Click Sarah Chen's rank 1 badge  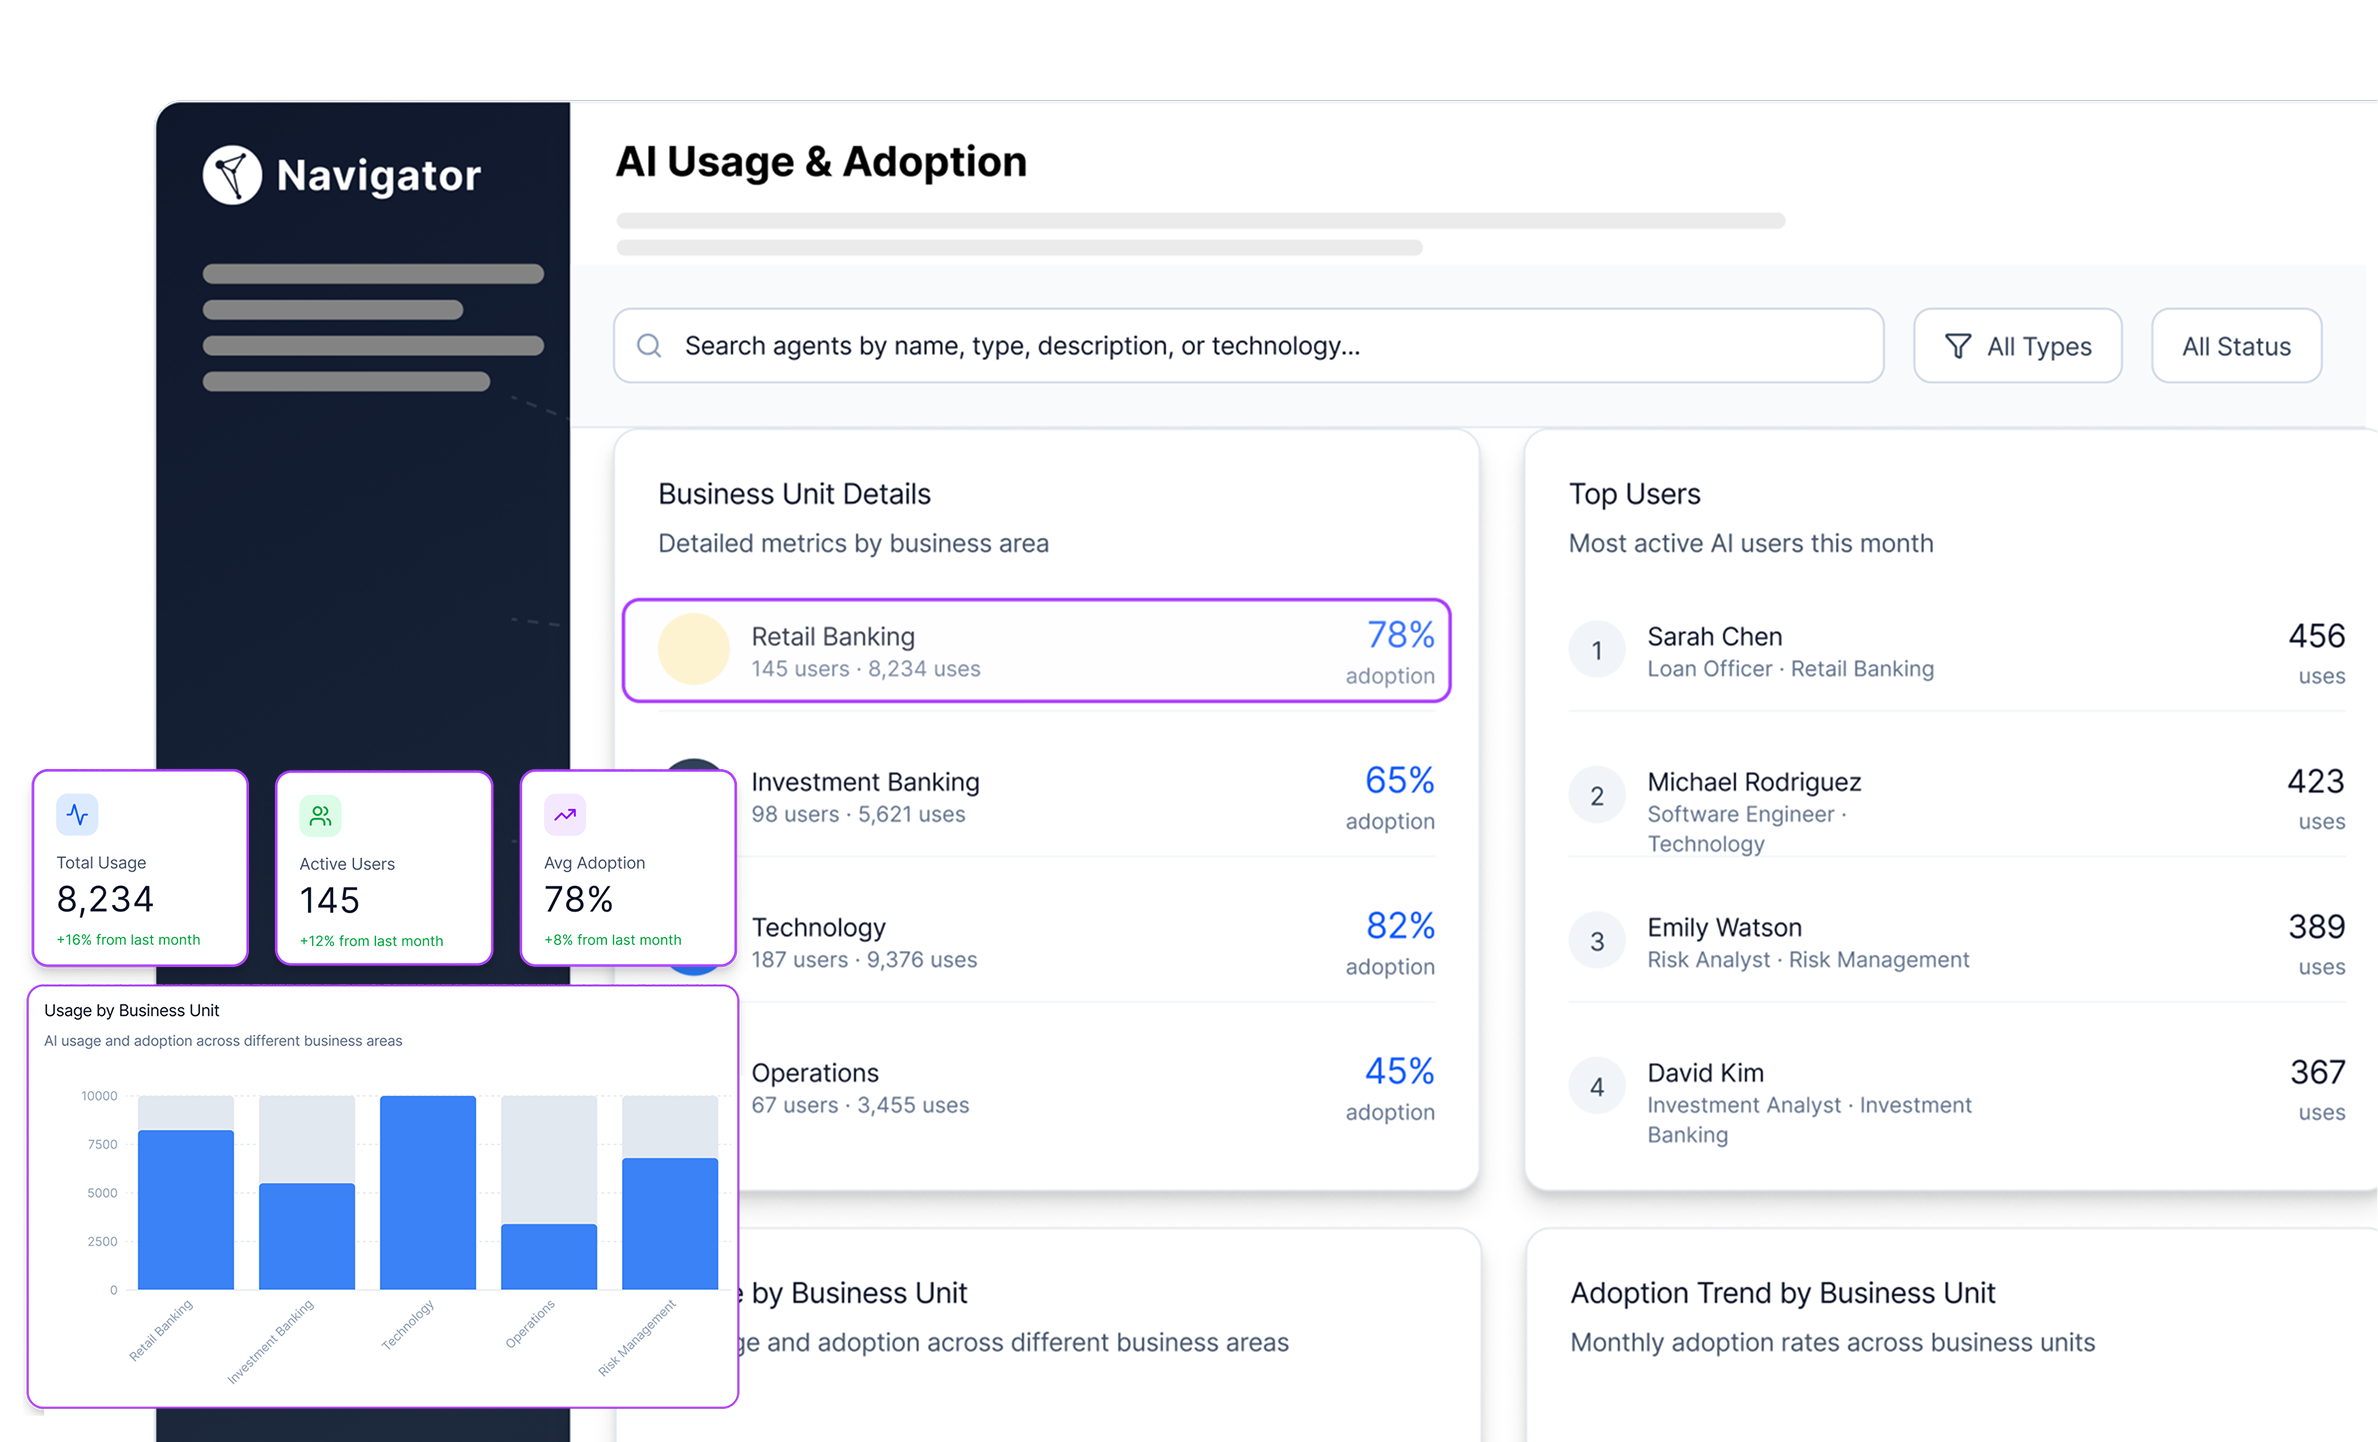(x=1596, y=651)
